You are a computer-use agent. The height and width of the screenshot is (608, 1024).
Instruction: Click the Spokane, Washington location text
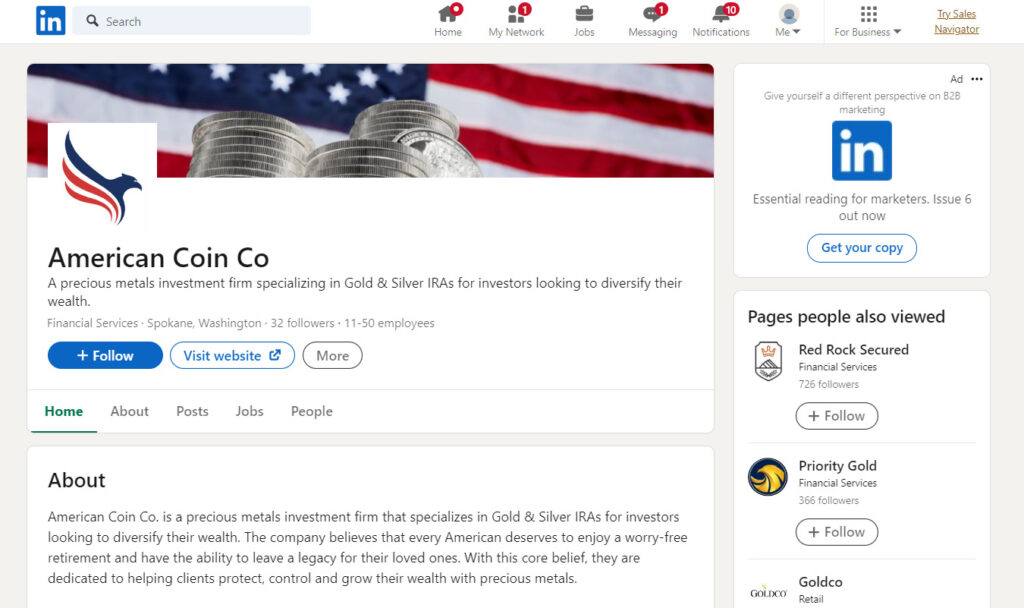coord(204,323)
